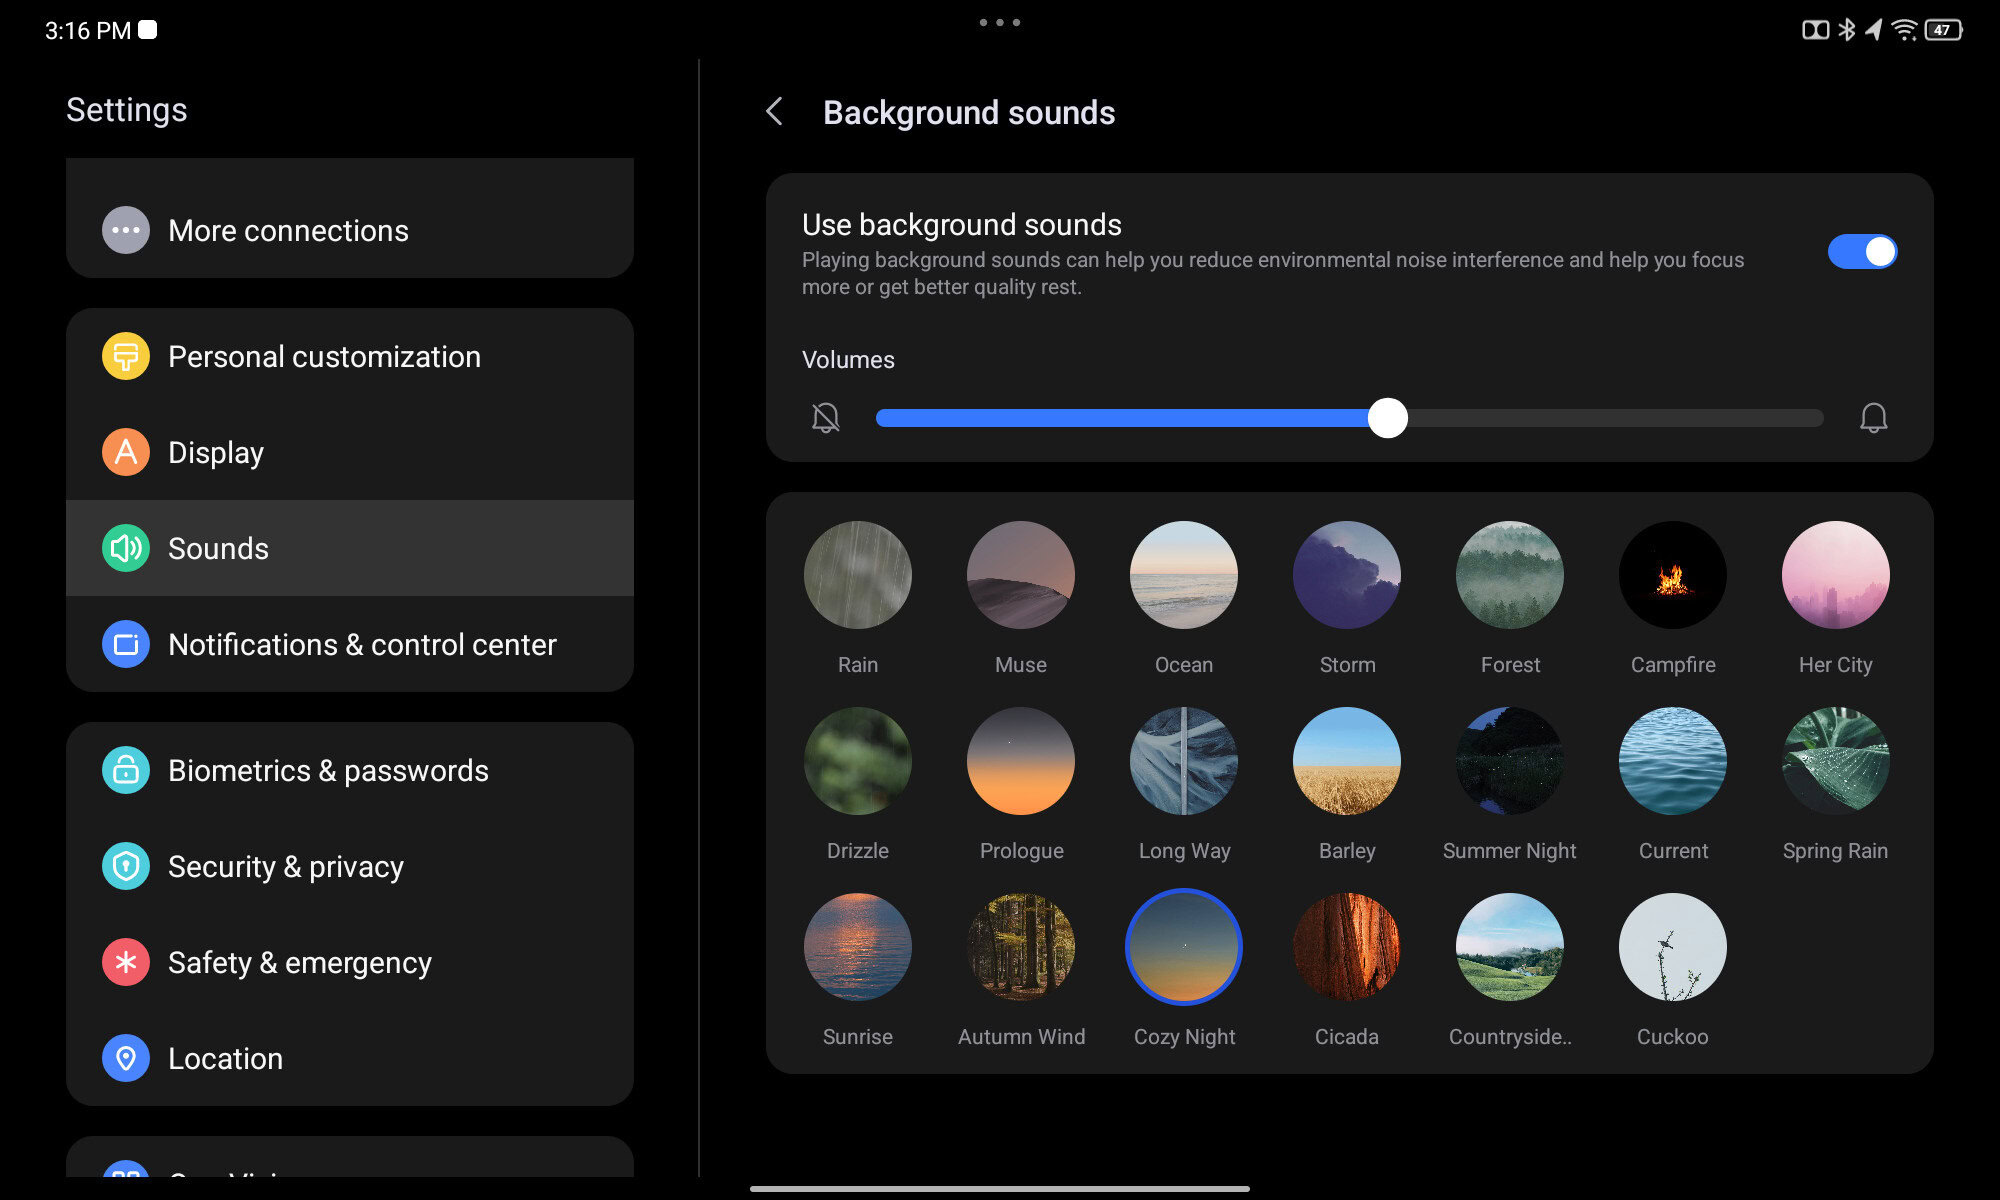This screenshot has height=1200, width=2000.
Task: Turn off Use background sounds switch
Action: click(x=1861, y=252)
